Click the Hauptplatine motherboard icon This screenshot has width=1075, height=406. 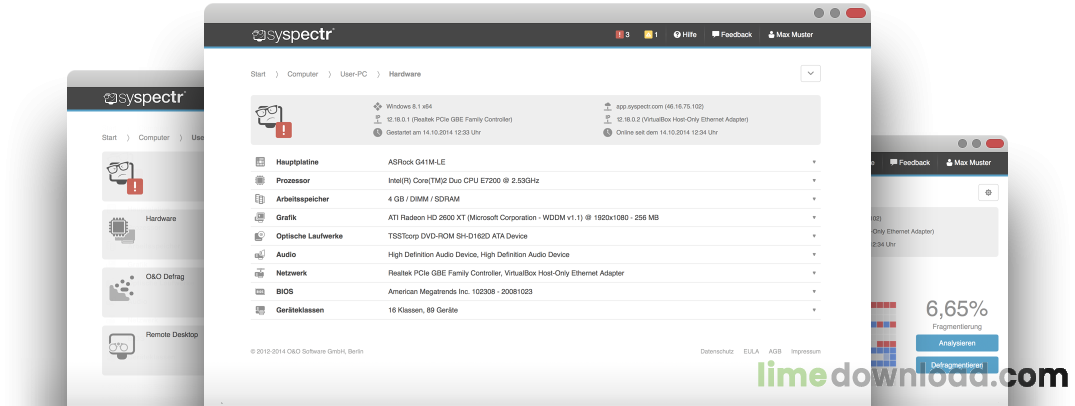point(260,162)
